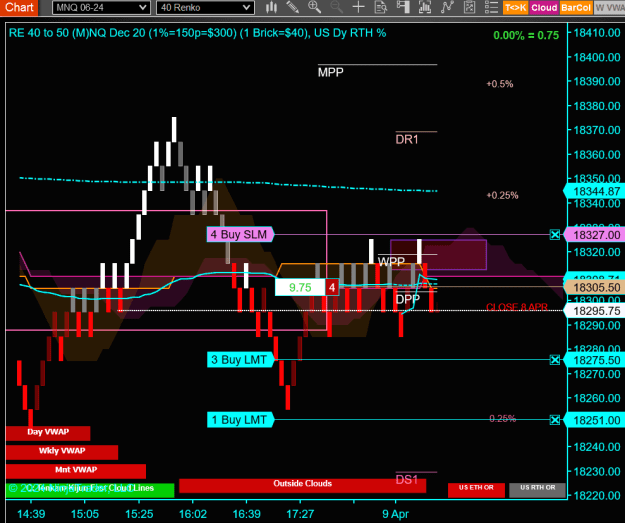This screenshot has width=625, height=523.
Task: Open the Chart Trader panel icon
Action: pos(403,7)
